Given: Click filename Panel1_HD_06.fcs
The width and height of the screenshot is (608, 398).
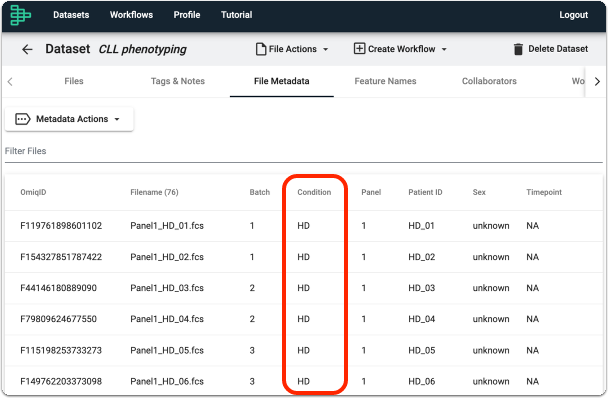Looking at the screenshot, I should click(x=167, y=382).
